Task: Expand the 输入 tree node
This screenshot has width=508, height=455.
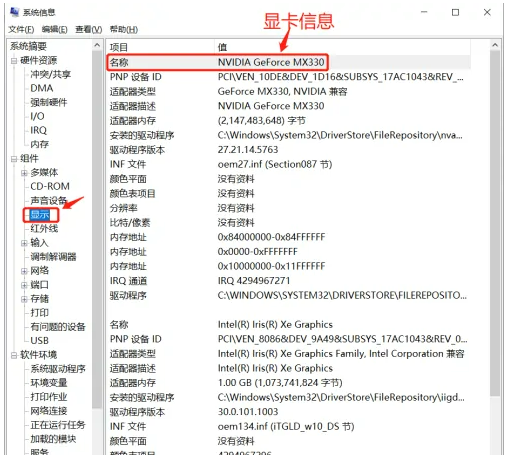Action: 24,243
